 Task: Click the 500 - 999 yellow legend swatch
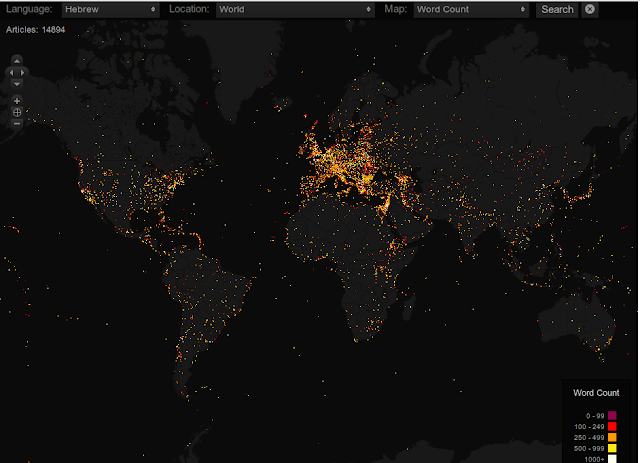pos(612,448)
